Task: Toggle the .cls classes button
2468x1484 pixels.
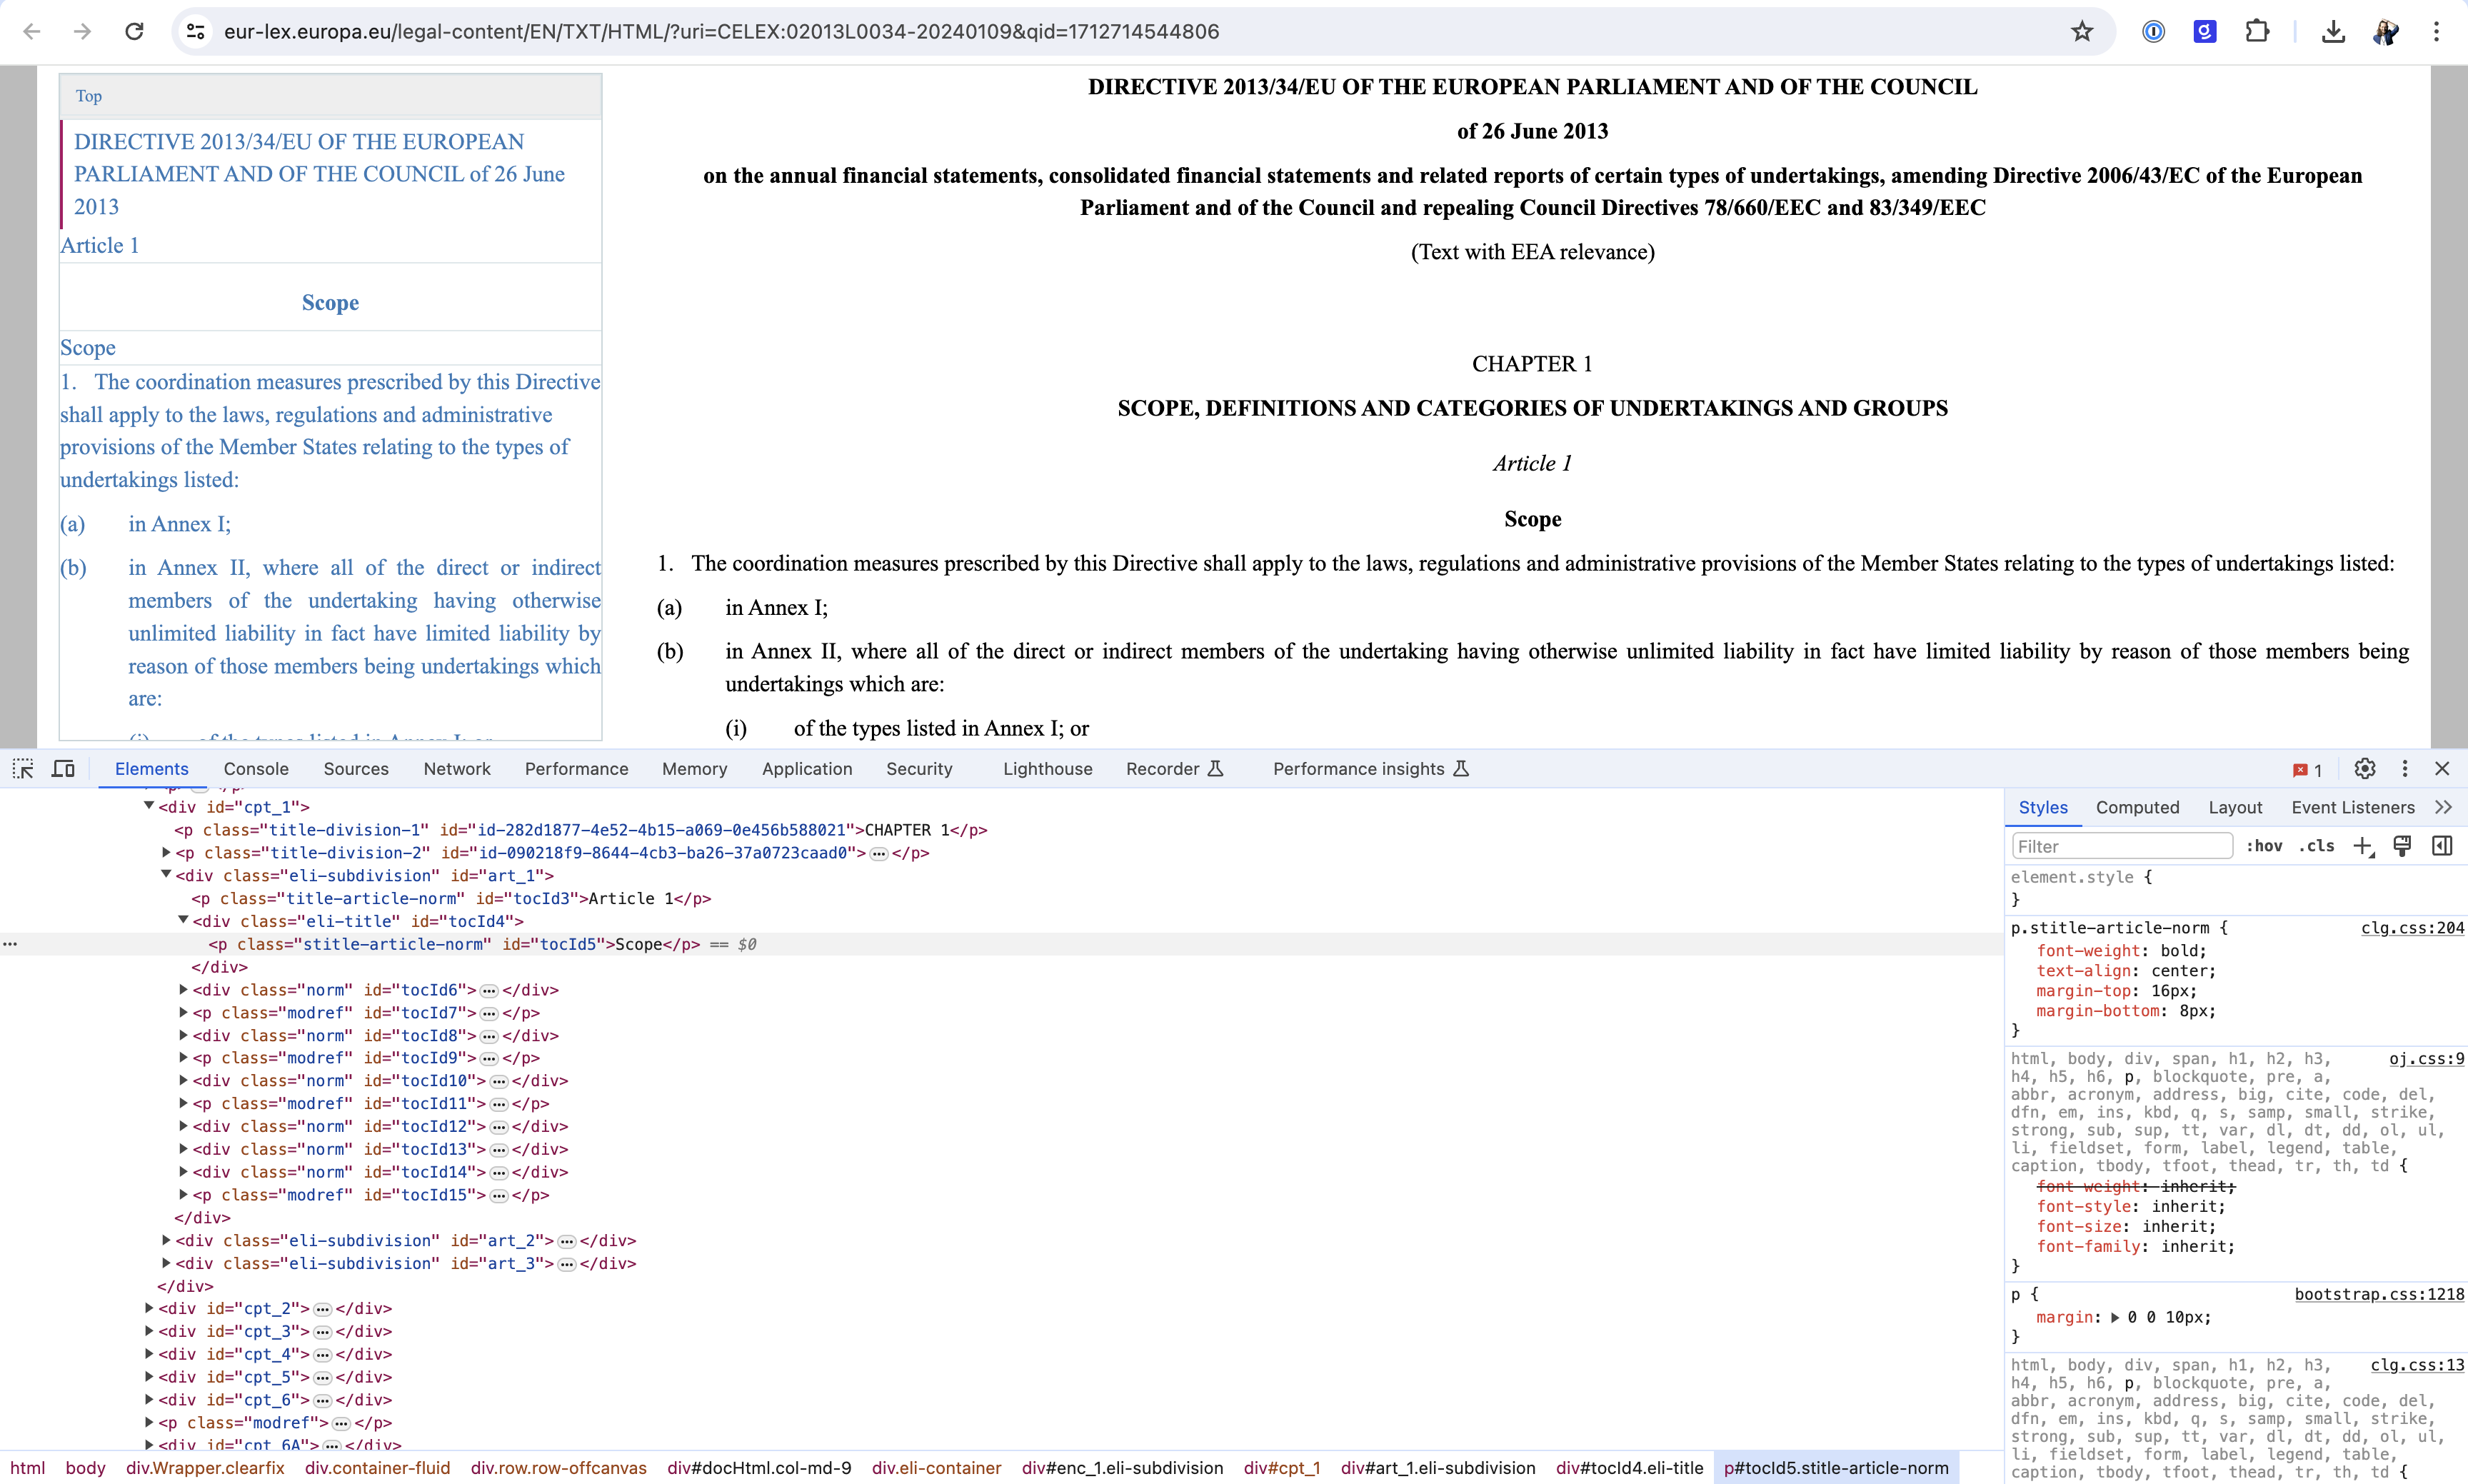Action: [x=2317, y=846]
